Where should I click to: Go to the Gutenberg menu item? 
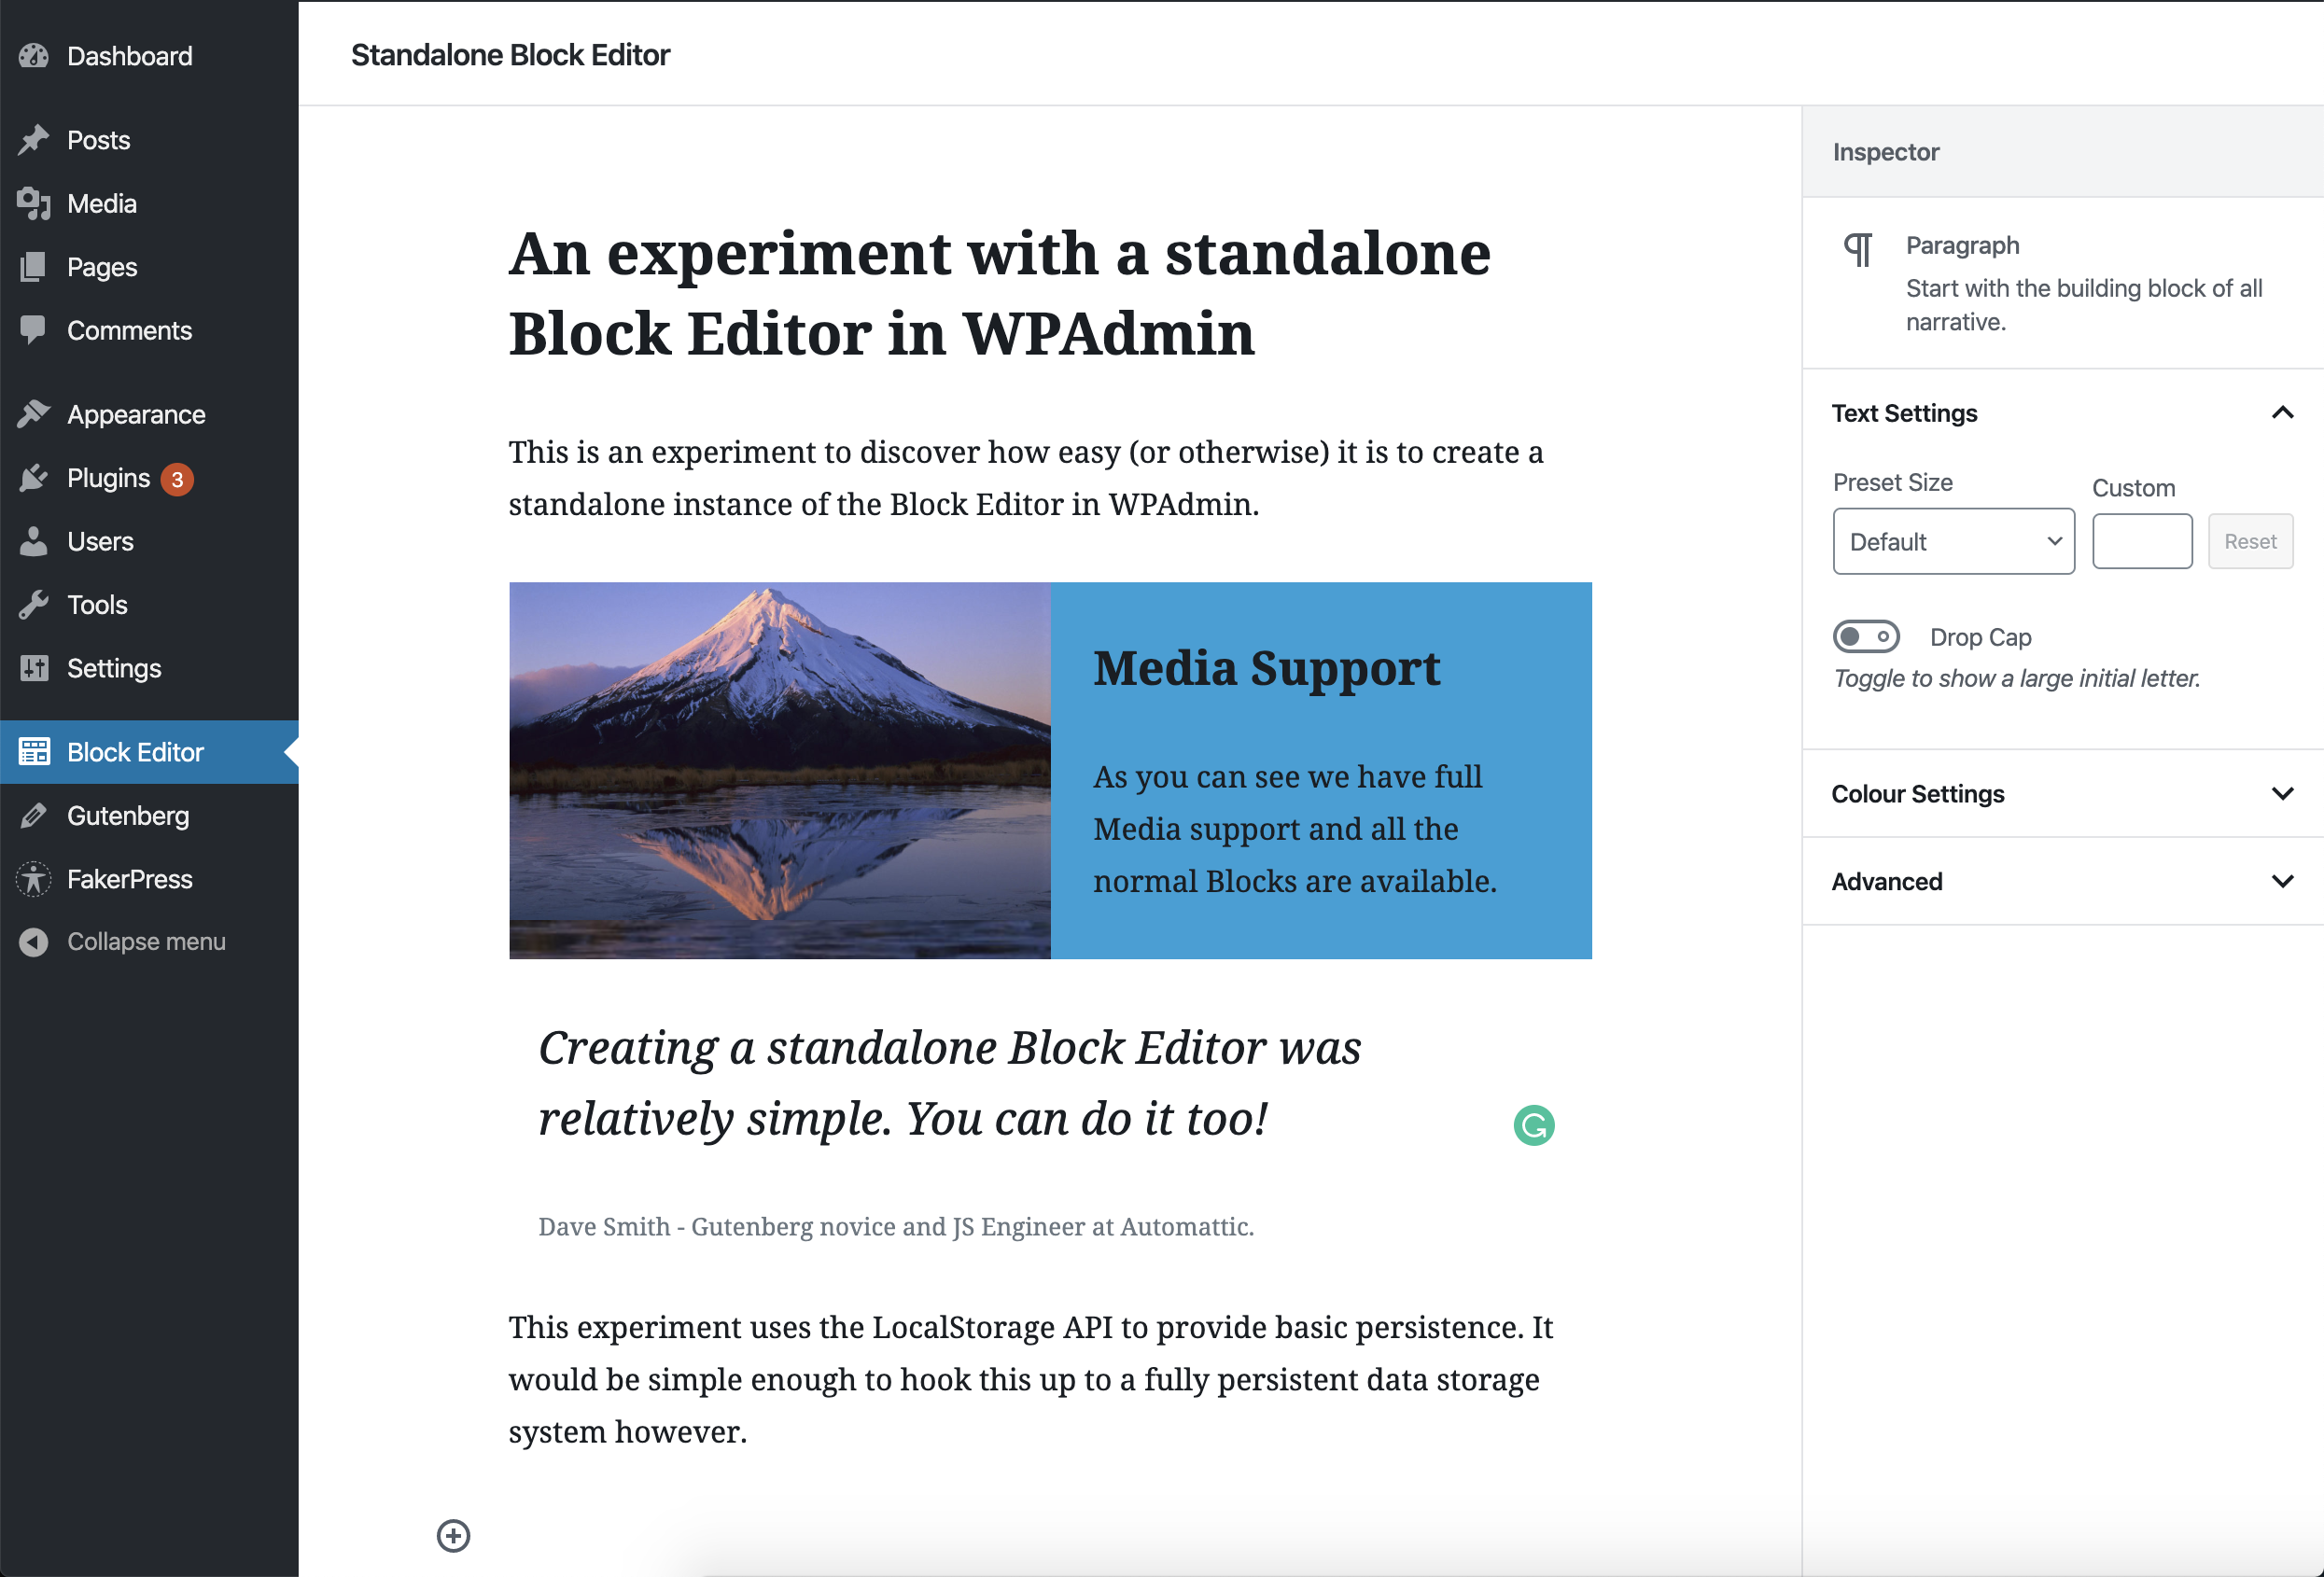tap(128, 816)
